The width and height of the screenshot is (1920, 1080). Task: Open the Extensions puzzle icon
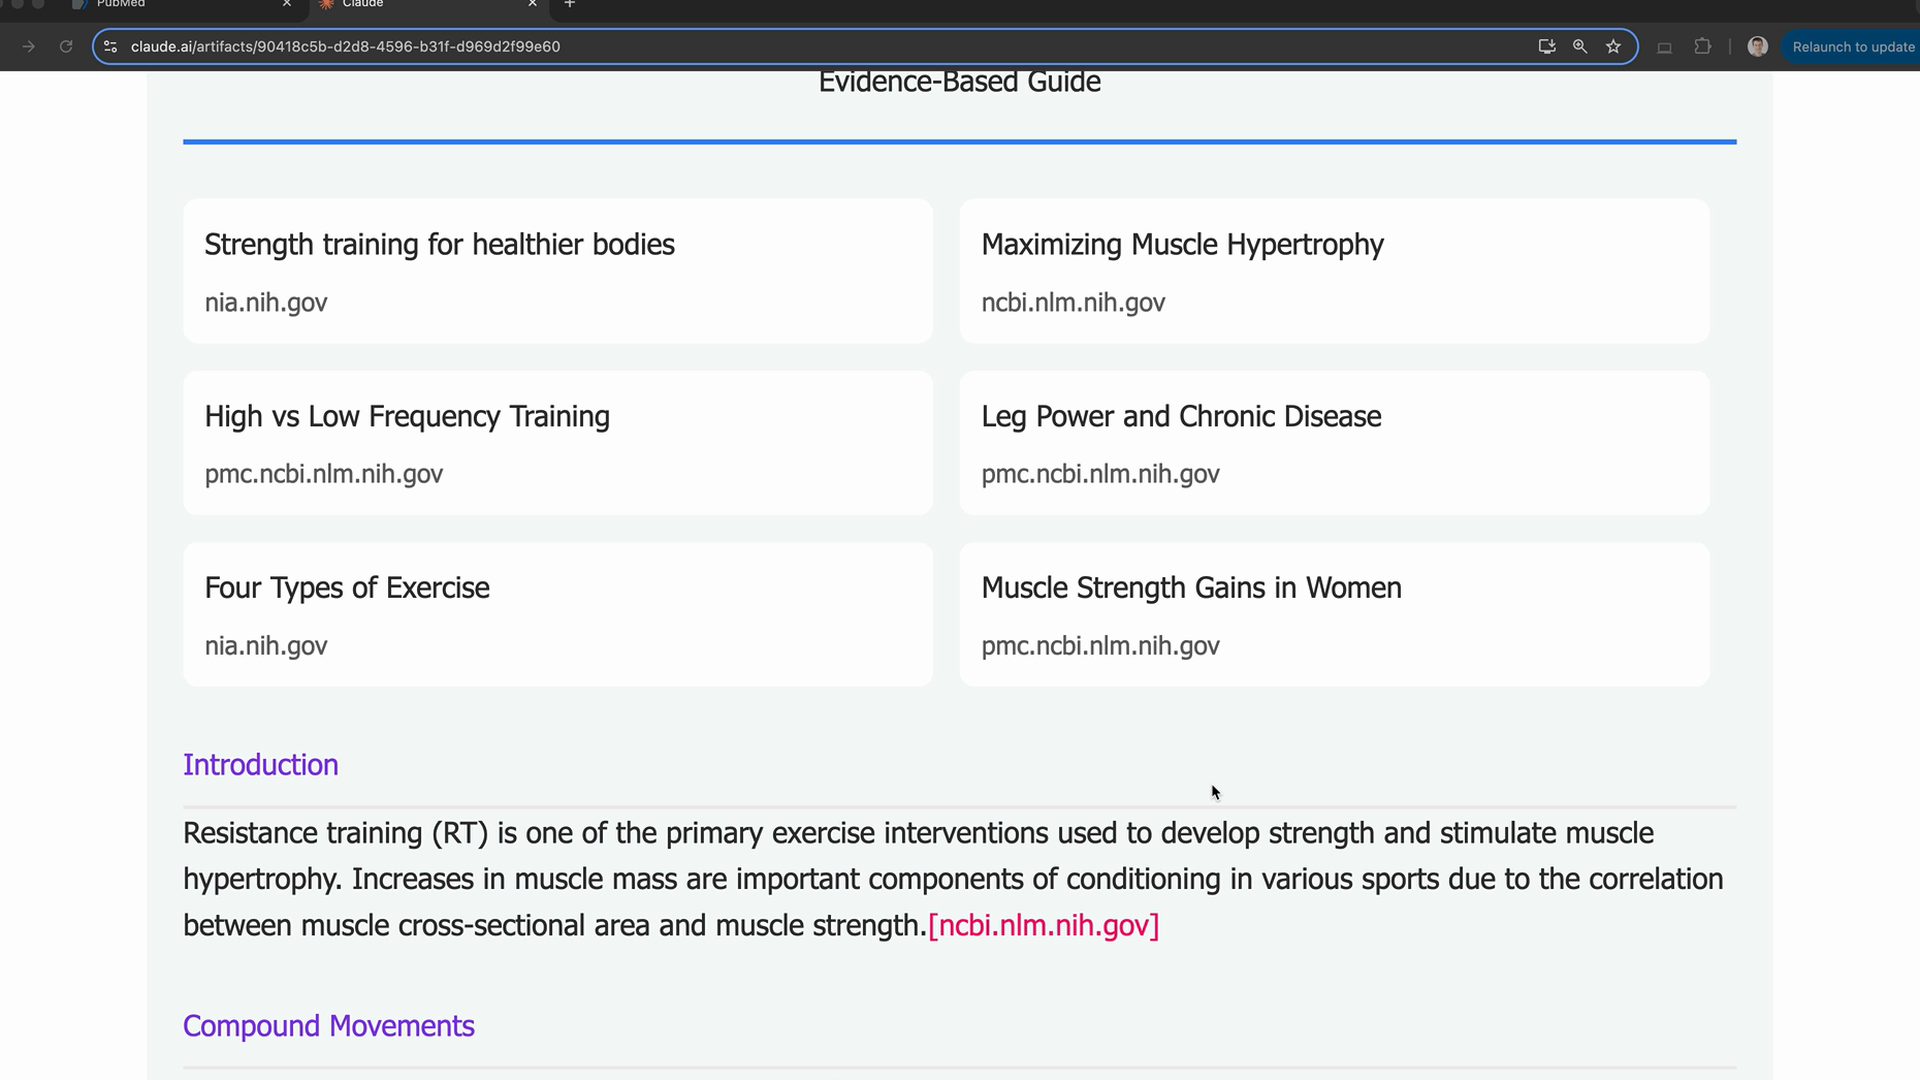pos(1702,47)
